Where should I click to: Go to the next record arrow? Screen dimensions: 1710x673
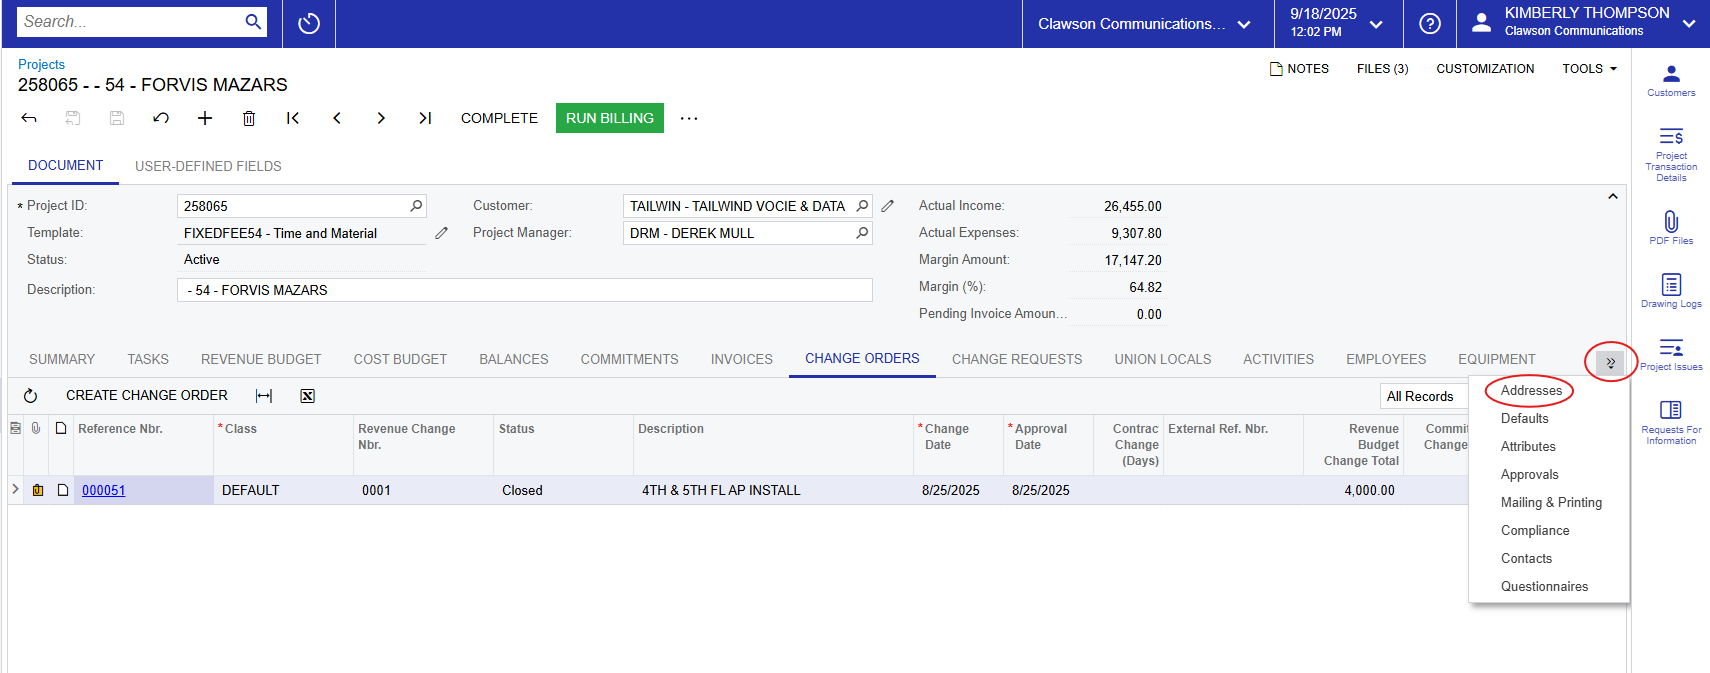[x=381, y=118]
